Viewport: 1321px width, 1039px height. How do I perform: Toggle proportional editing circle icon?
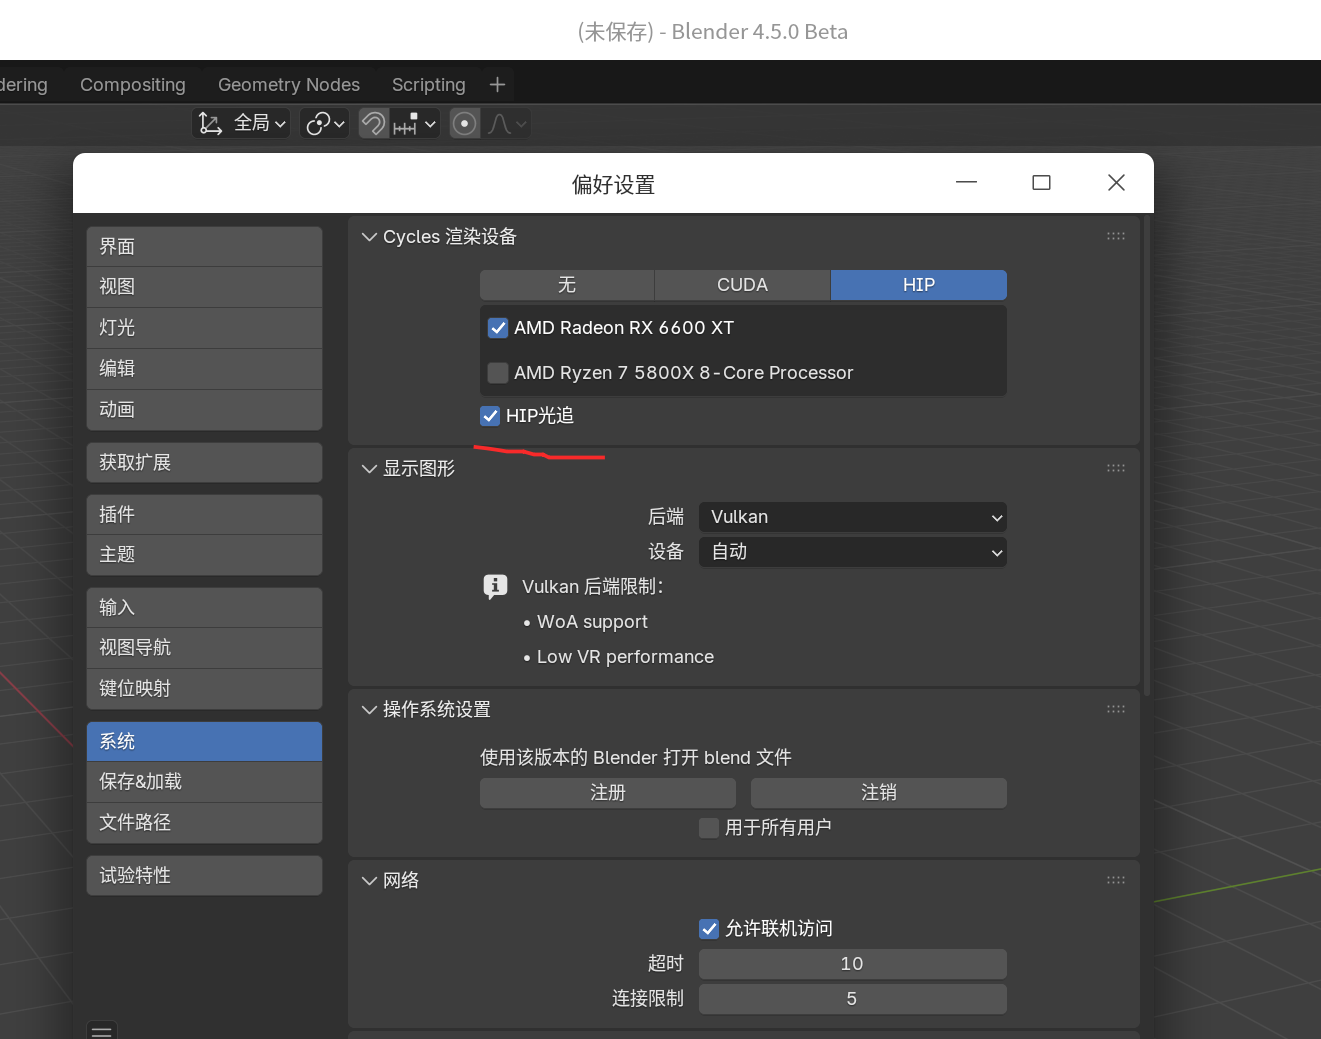(x=465, y=124)
